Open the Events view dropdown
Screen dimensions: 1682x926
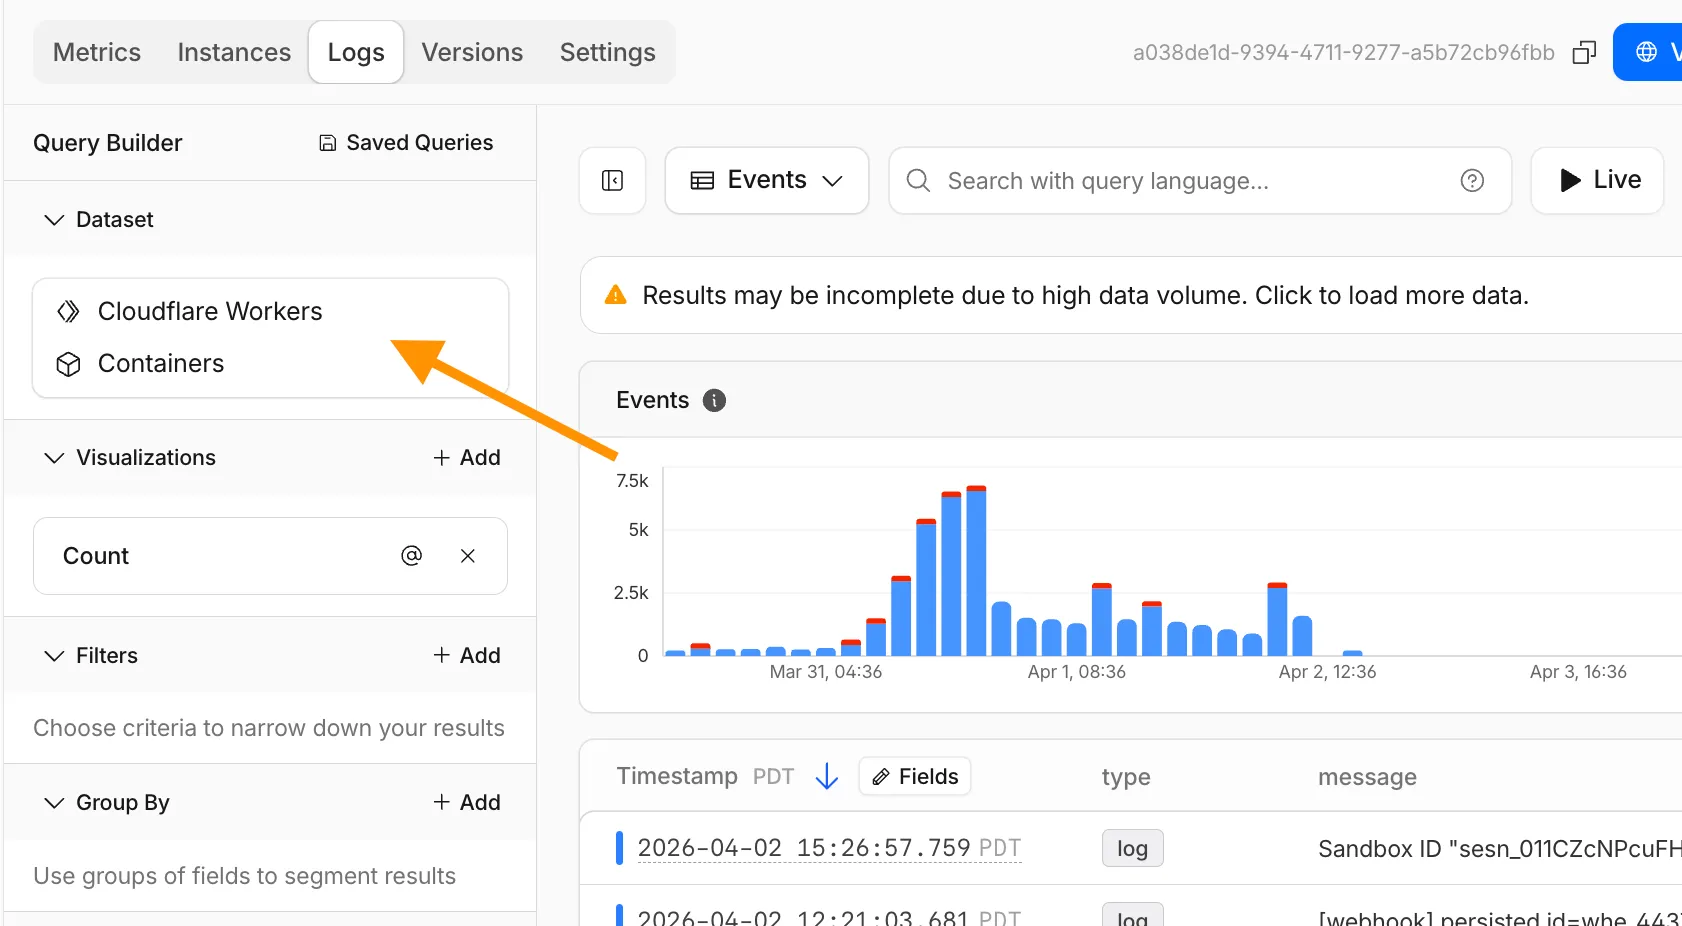[x=767, y=180]
